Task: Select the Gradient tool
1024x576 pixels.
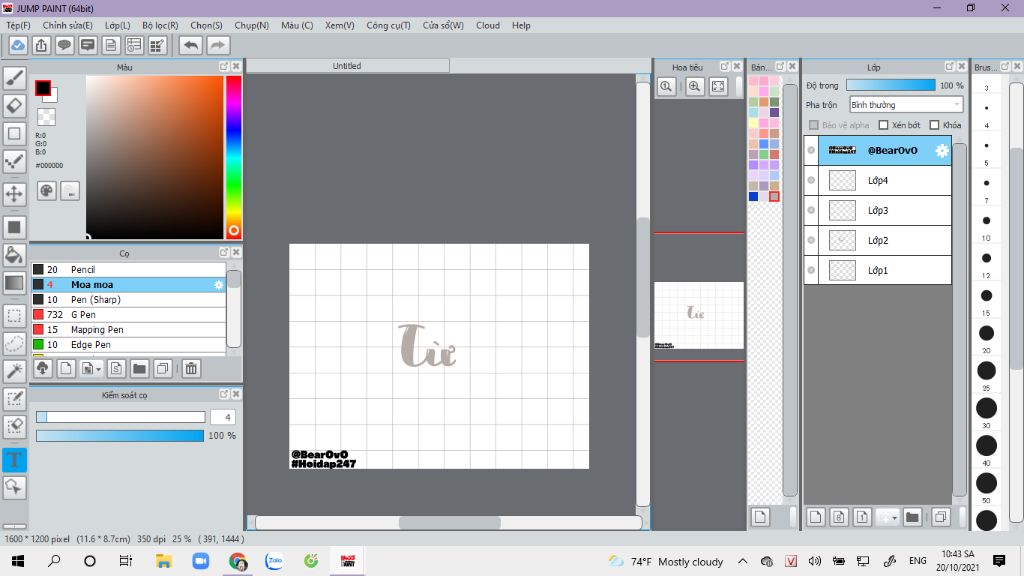Action: (x=14, y=283)
